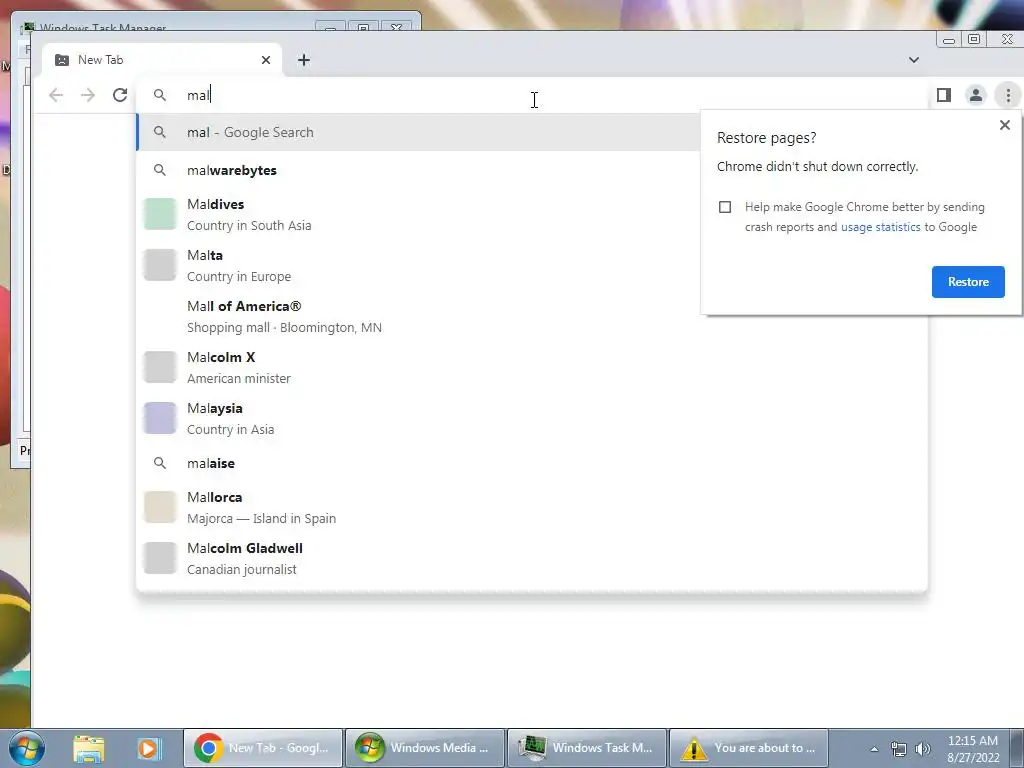The height and width of the screenshot is (768, 1024).
Task: Open the taskbar clock showing 12:15 AM
Action: tap(973, 749)
